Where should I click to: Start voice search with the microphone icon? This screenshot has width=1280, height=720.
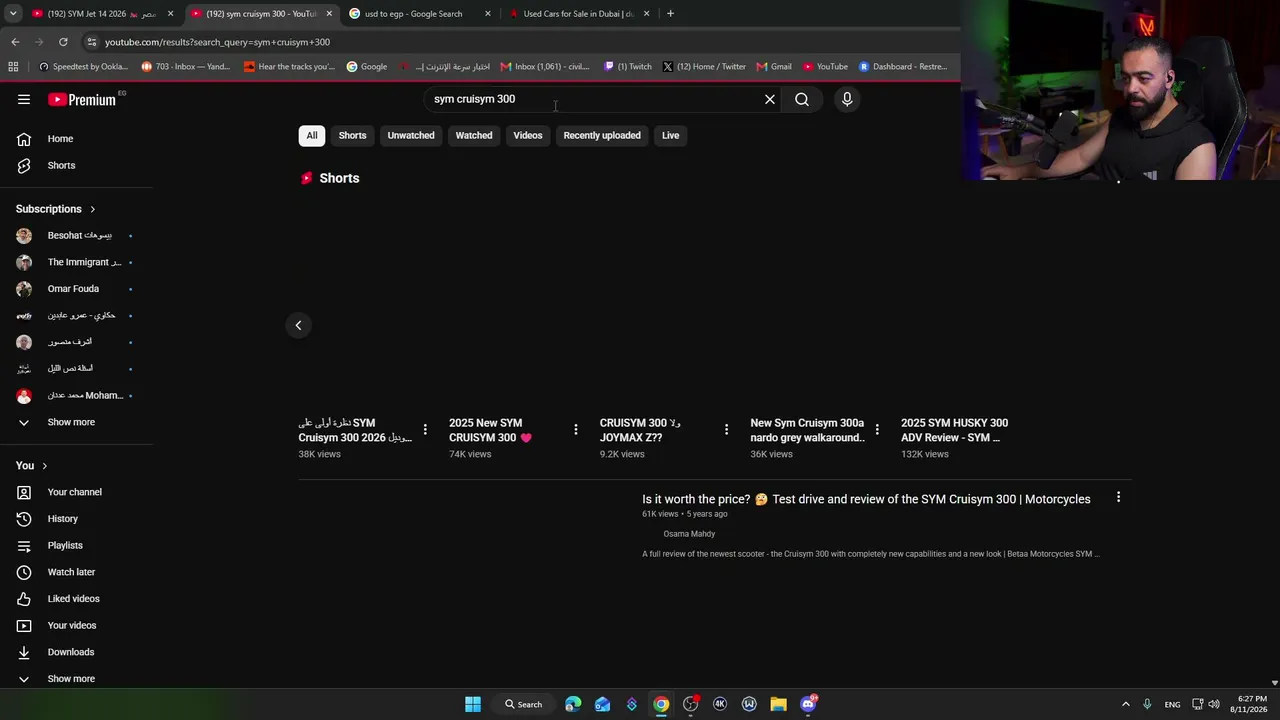(x=847, y=99)
